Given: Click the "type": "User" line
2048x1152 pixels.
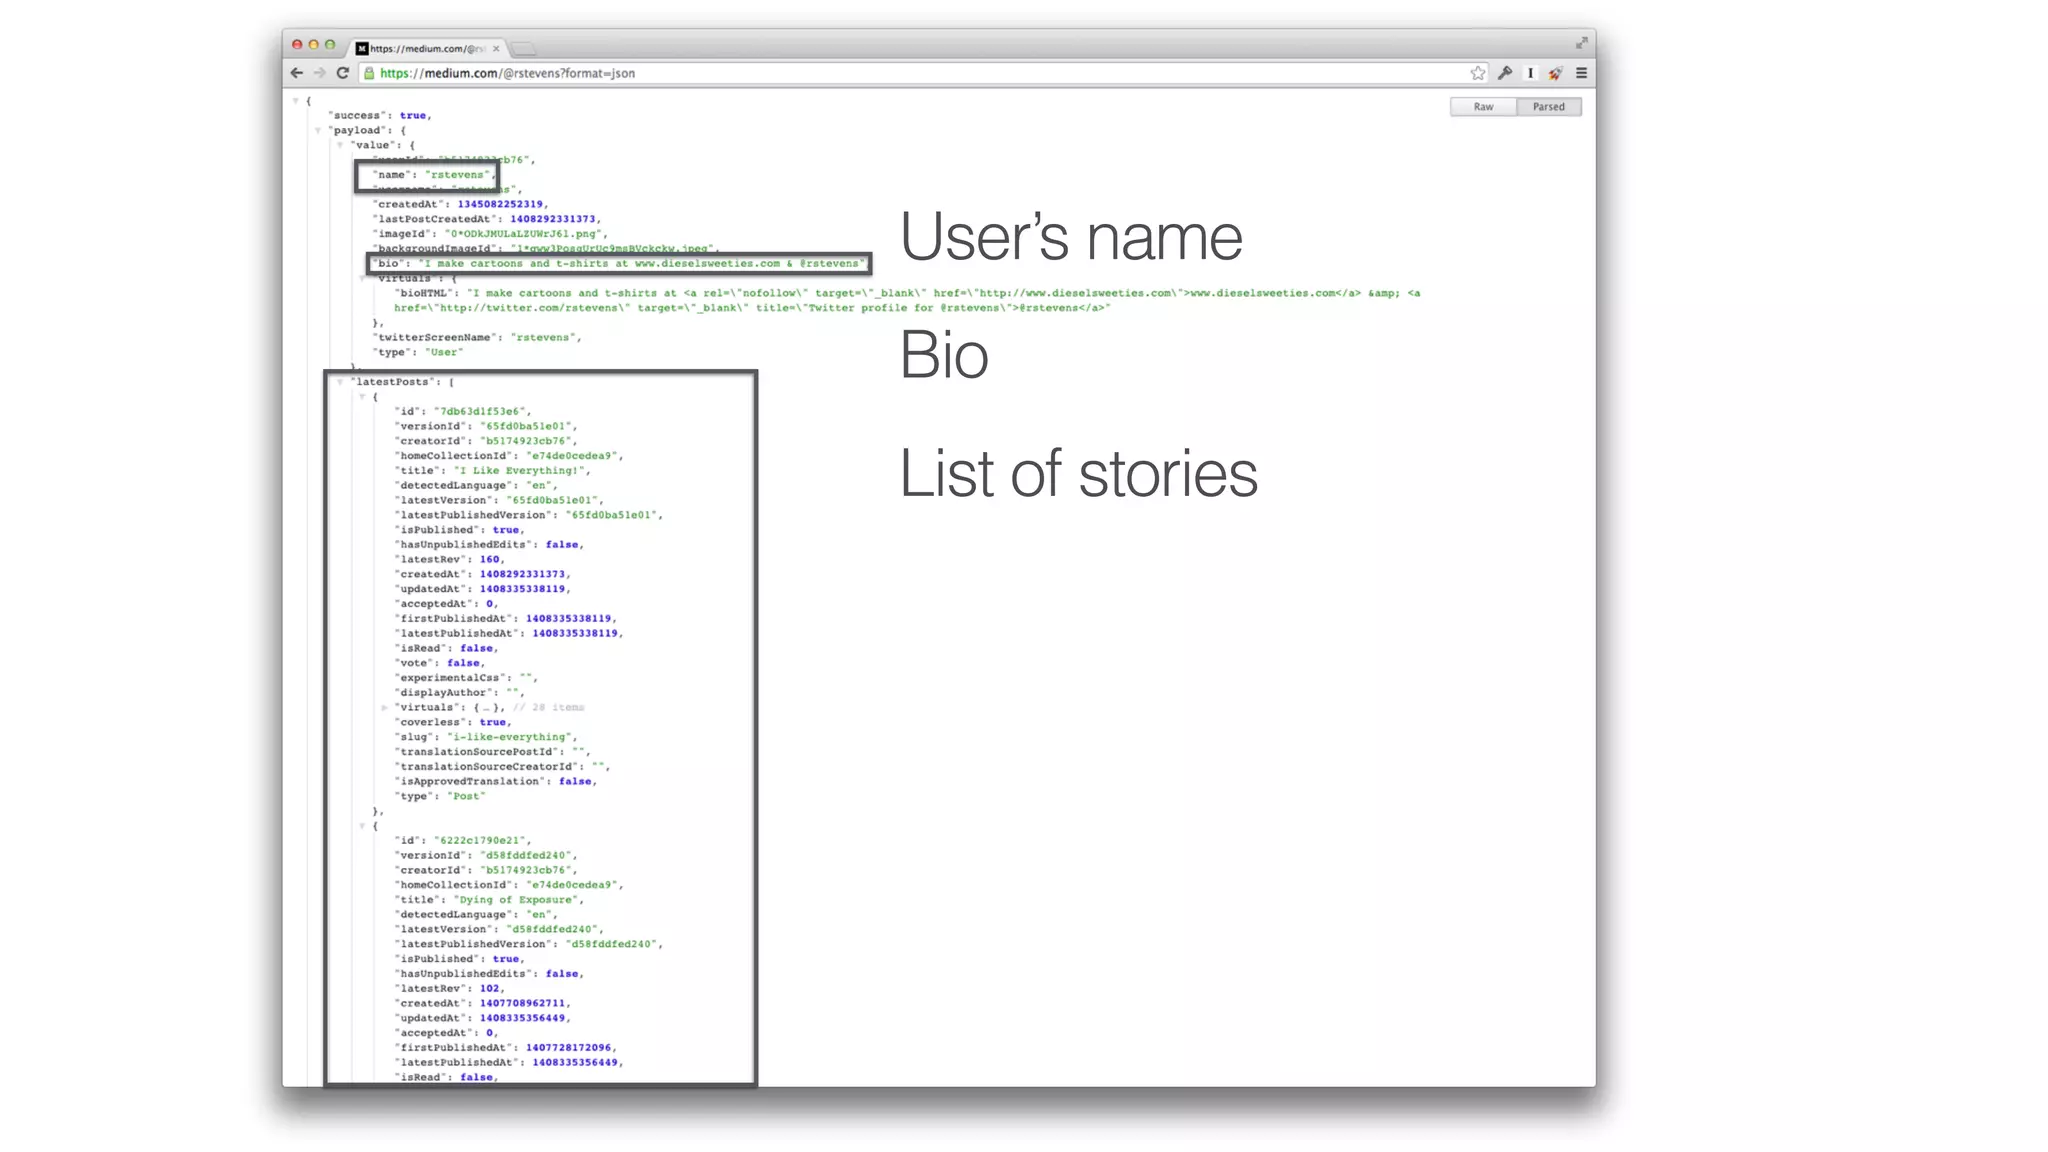Looking at the screenshot, I should (418, 352).
